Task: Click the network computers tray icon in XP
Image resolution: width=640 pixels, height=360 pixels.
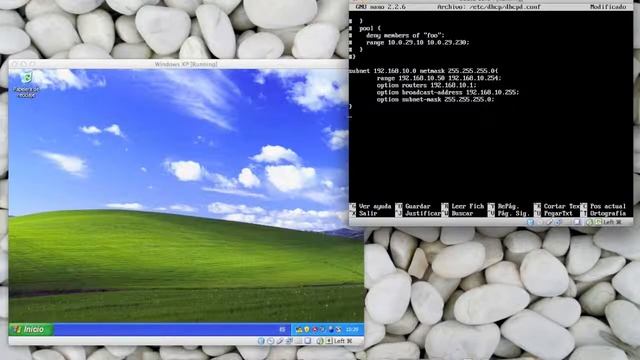Action: tap(299, 330)
